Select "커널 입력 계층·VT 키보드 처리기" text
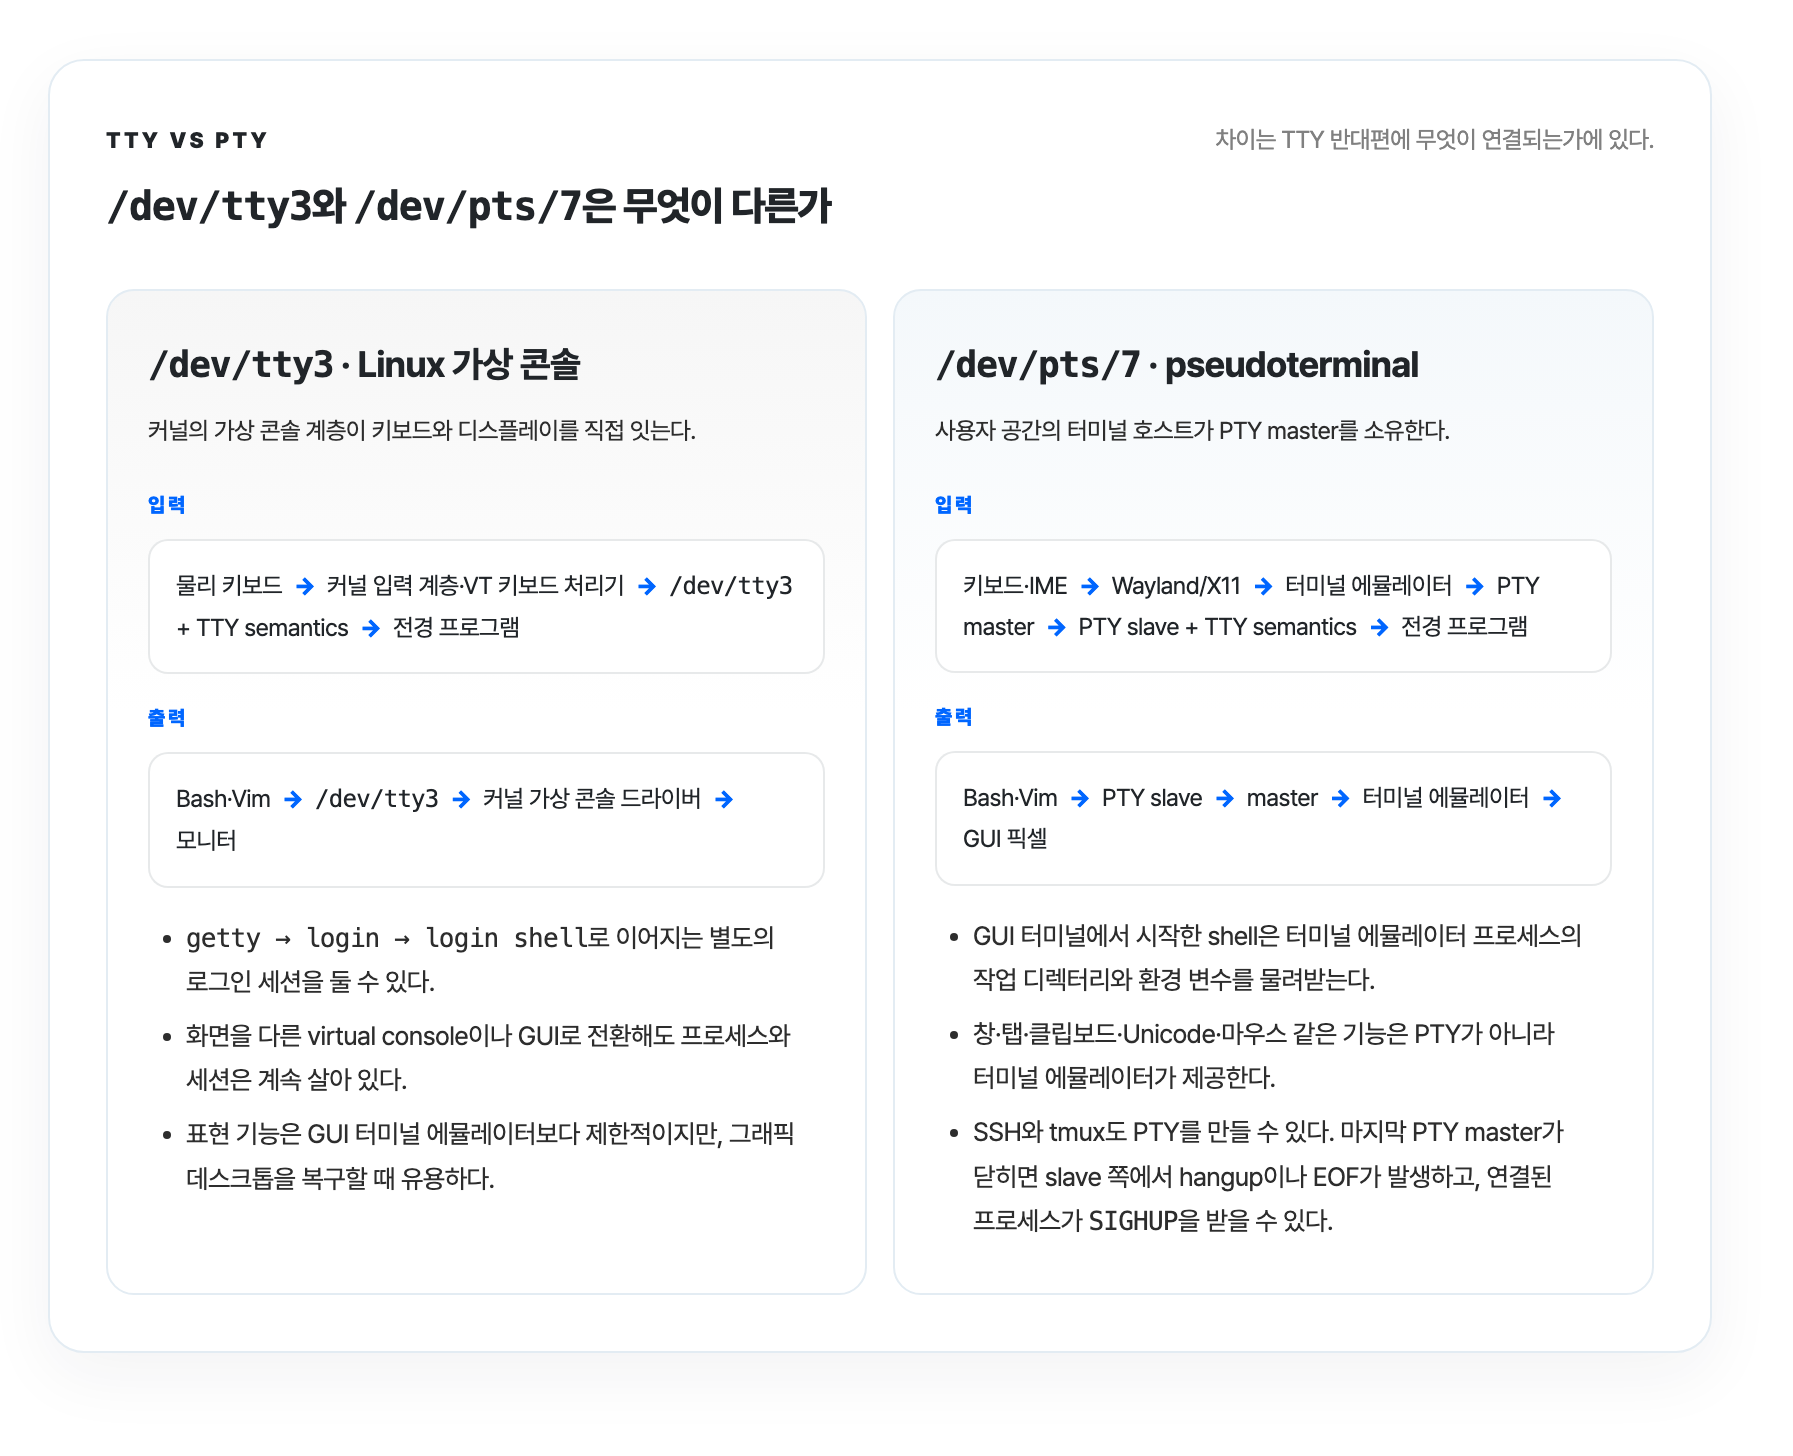Viewport: 1793px width, 1456px height. [476, 585]
